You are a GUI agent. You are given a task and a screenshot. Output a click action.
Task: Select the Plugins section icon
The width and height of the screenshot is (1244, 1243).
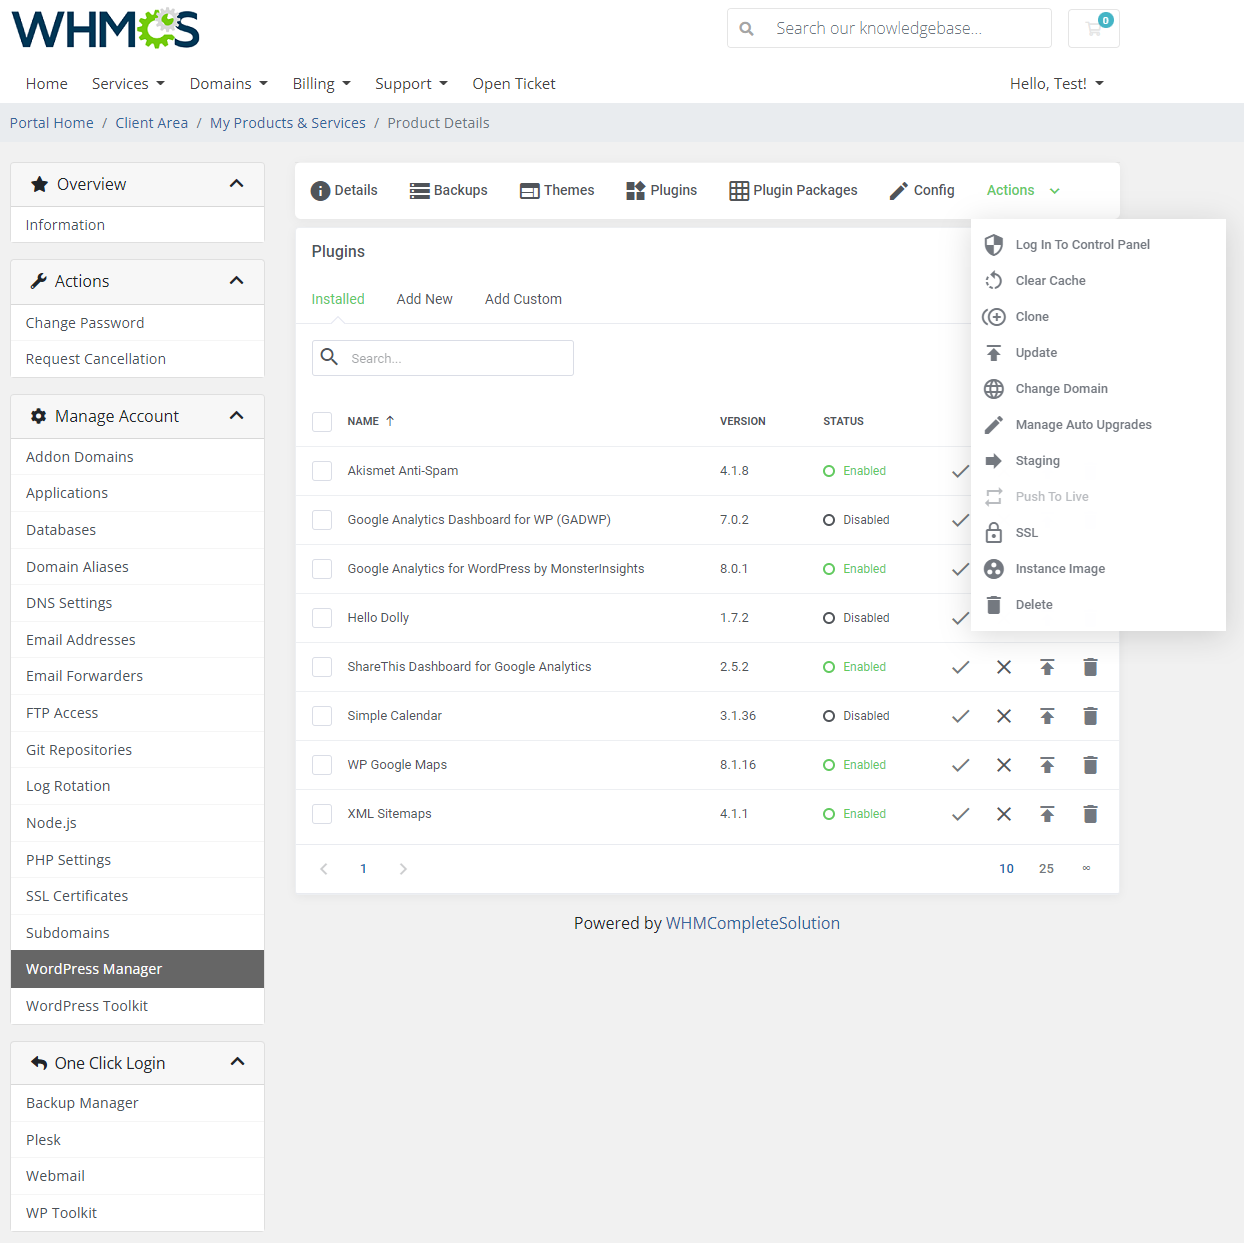(635, 190)
